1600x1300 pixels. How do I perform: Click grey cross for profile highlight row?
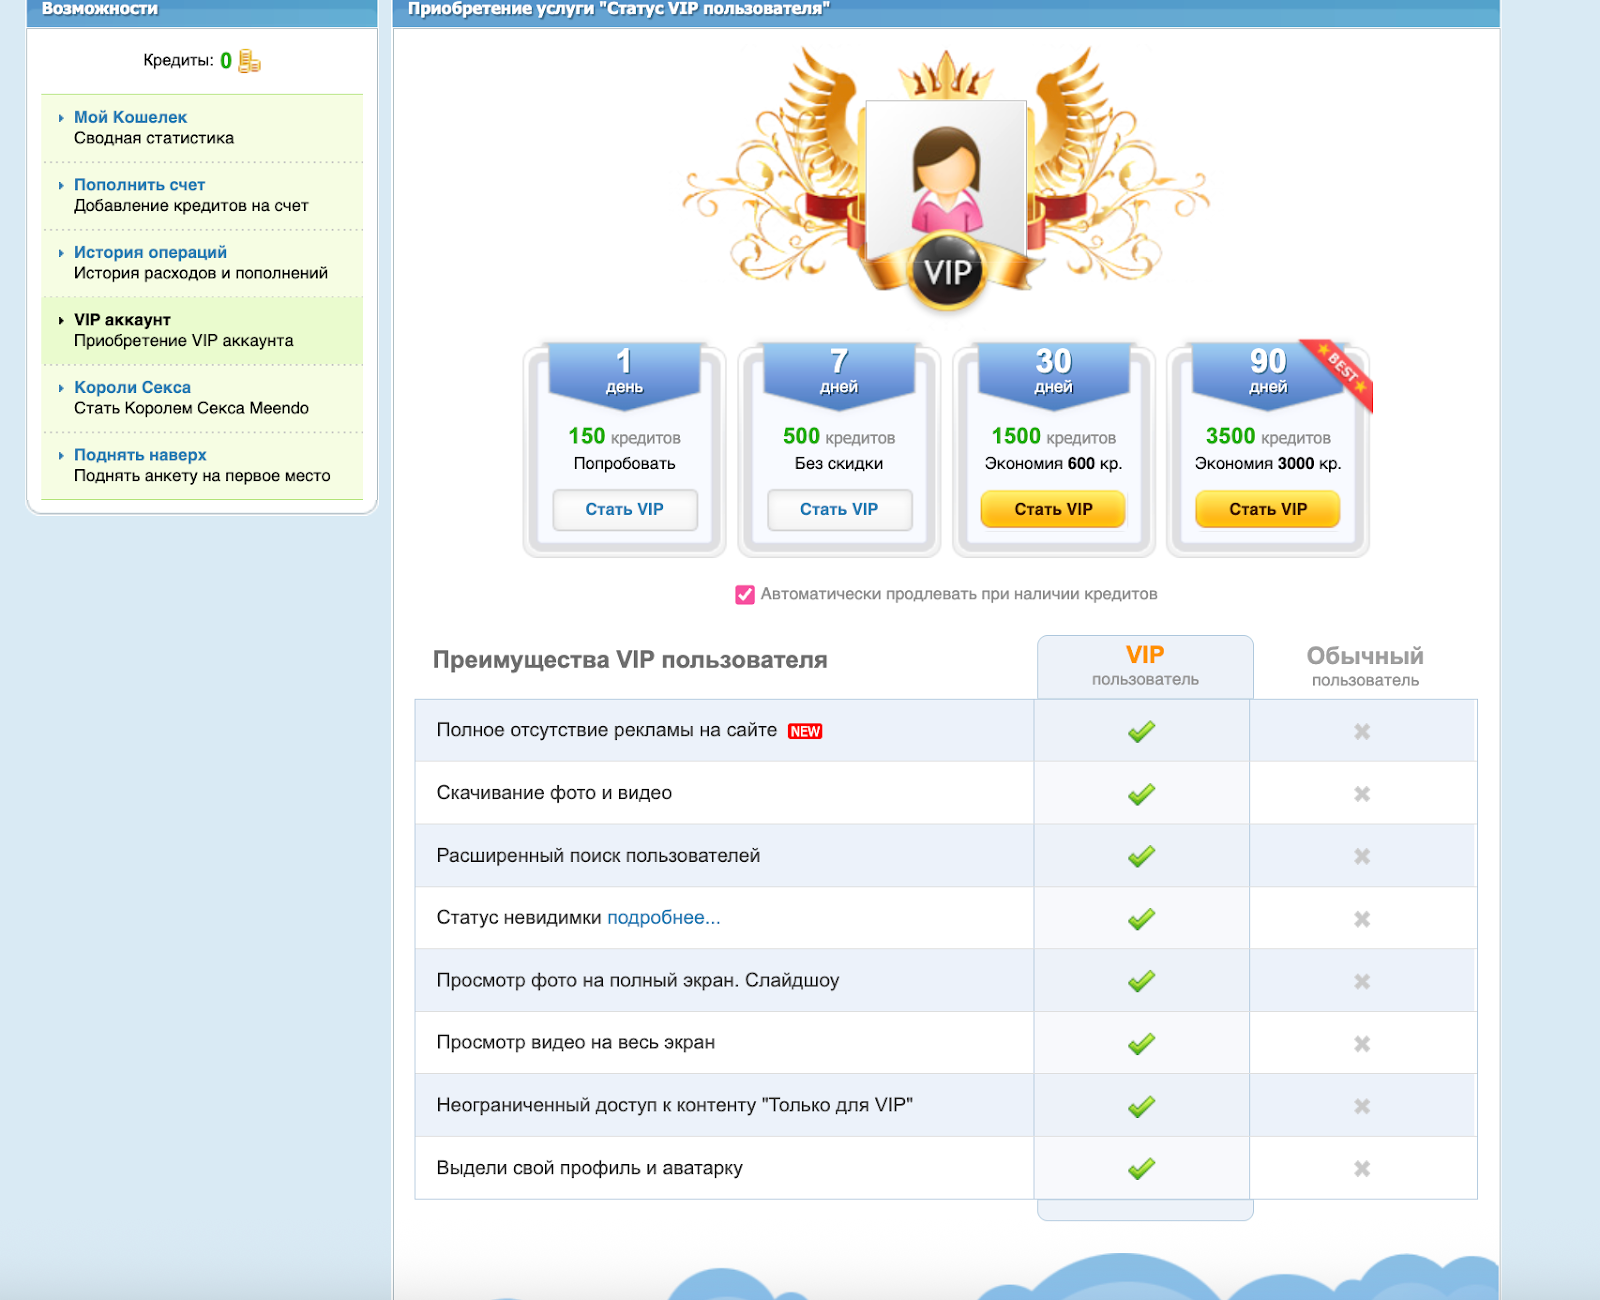click(1362, 1169)
